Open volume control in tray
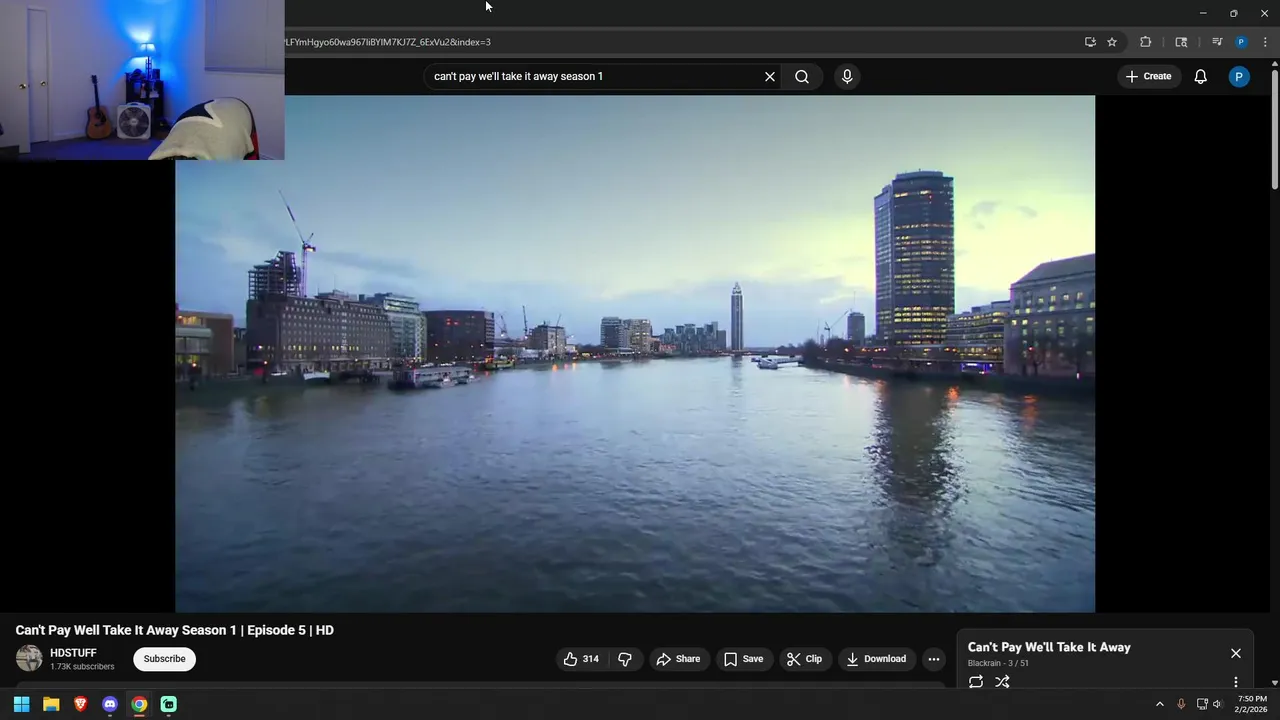Image resolution: width=1280 pixels, height=720 pixels. click(1217, 704)
